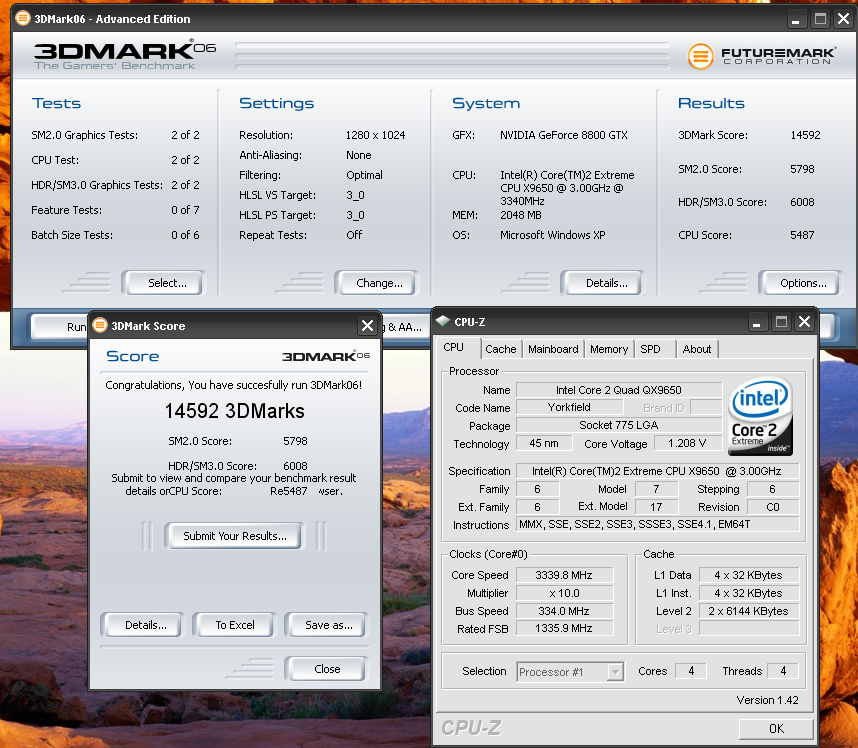Screen dimensions: 858x748
Task: Click the partially hidden Run button
Action: coord(60,327)
